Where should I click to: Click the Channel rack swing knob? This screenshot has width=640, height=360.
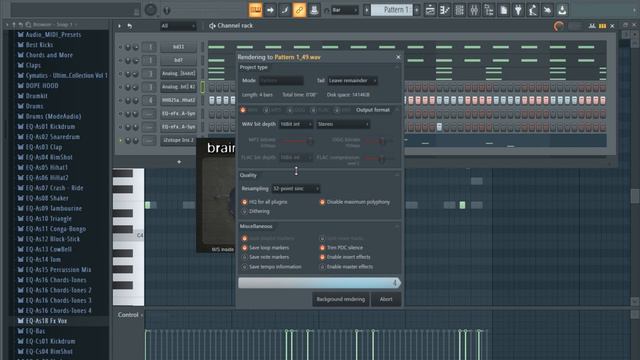point(559,26)
